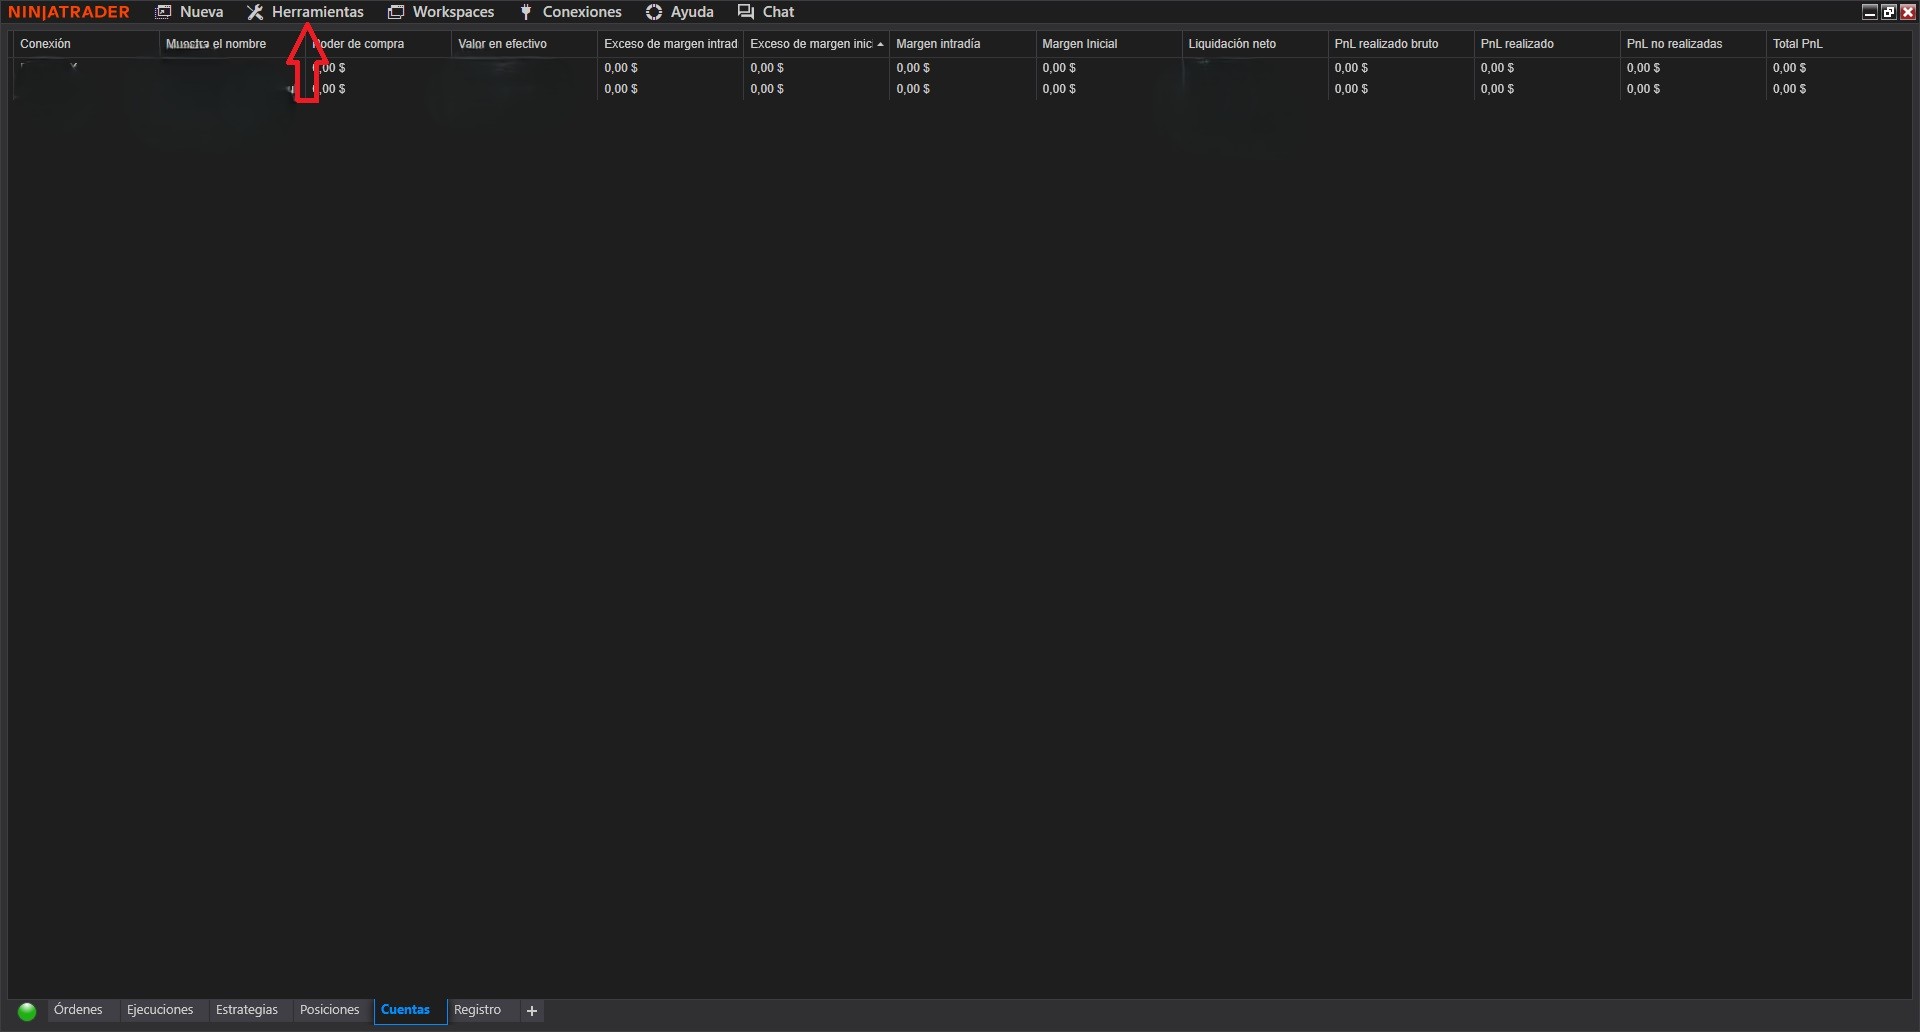Minimize the NinjaTrader window
Image resolution: width=1920 pixels, height=1032 pixels.
[1870, 12]
